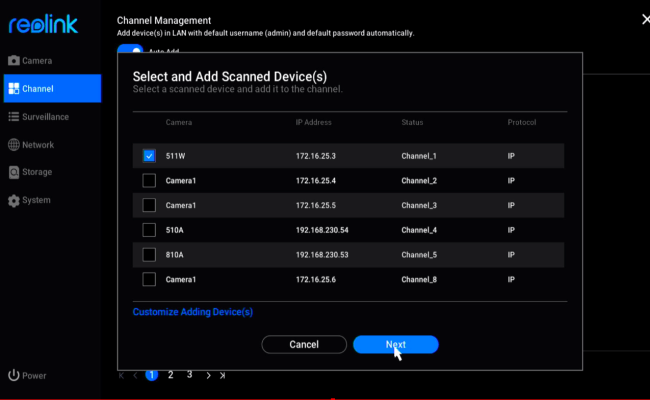
Task: Switch to page 2
Action: (171, 375)
